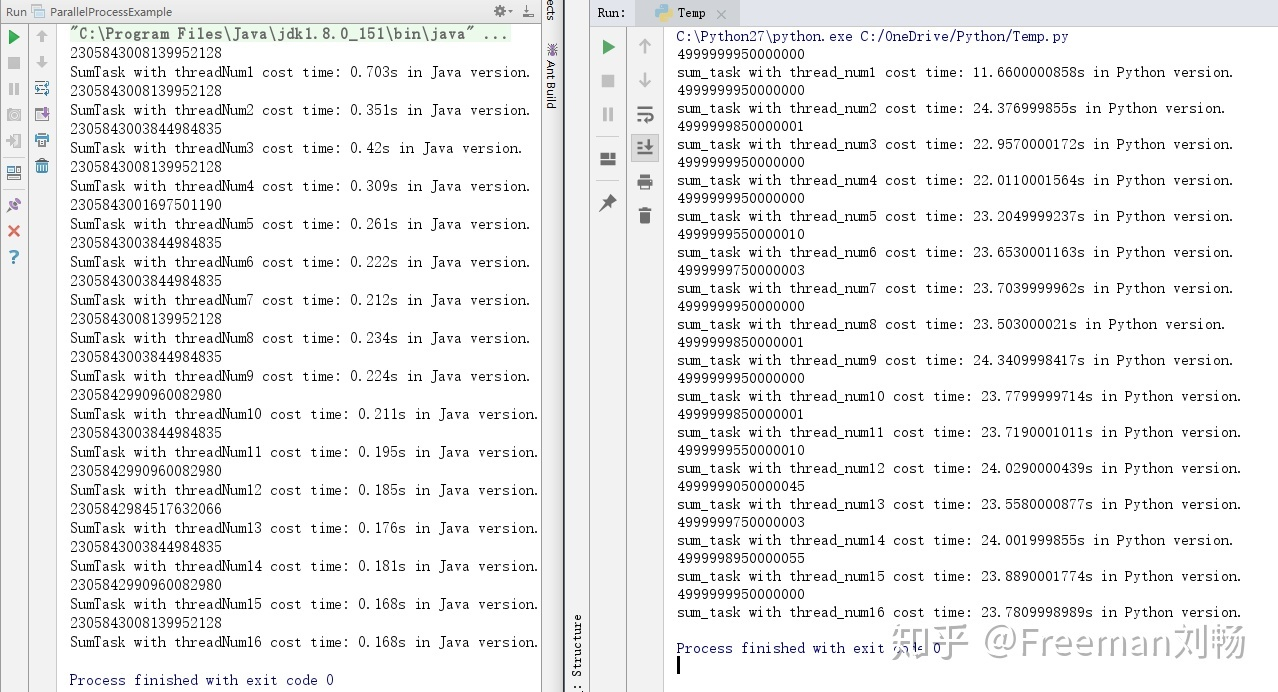Toggle scroll to end in Python console

[x=645, y=148]
